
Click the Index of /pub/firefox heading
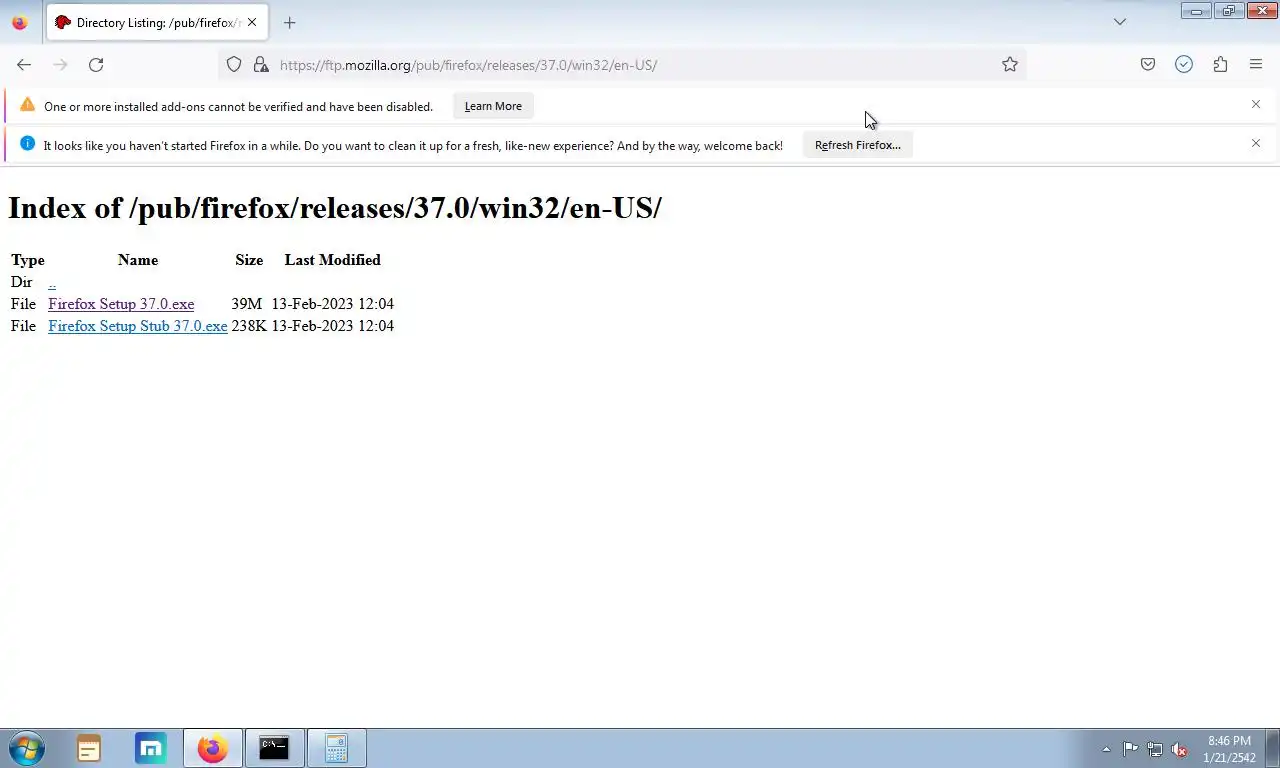[335, 208]
